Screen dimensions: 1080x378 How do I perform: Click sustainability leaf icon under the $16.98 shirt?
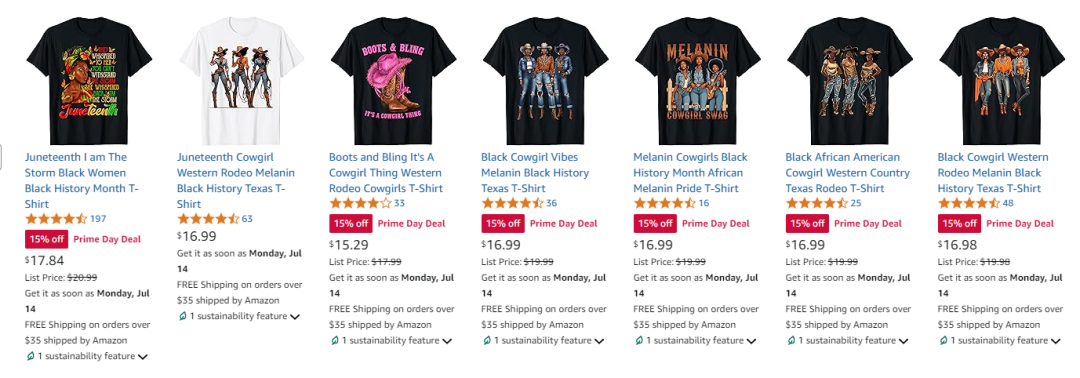point(944,340)
